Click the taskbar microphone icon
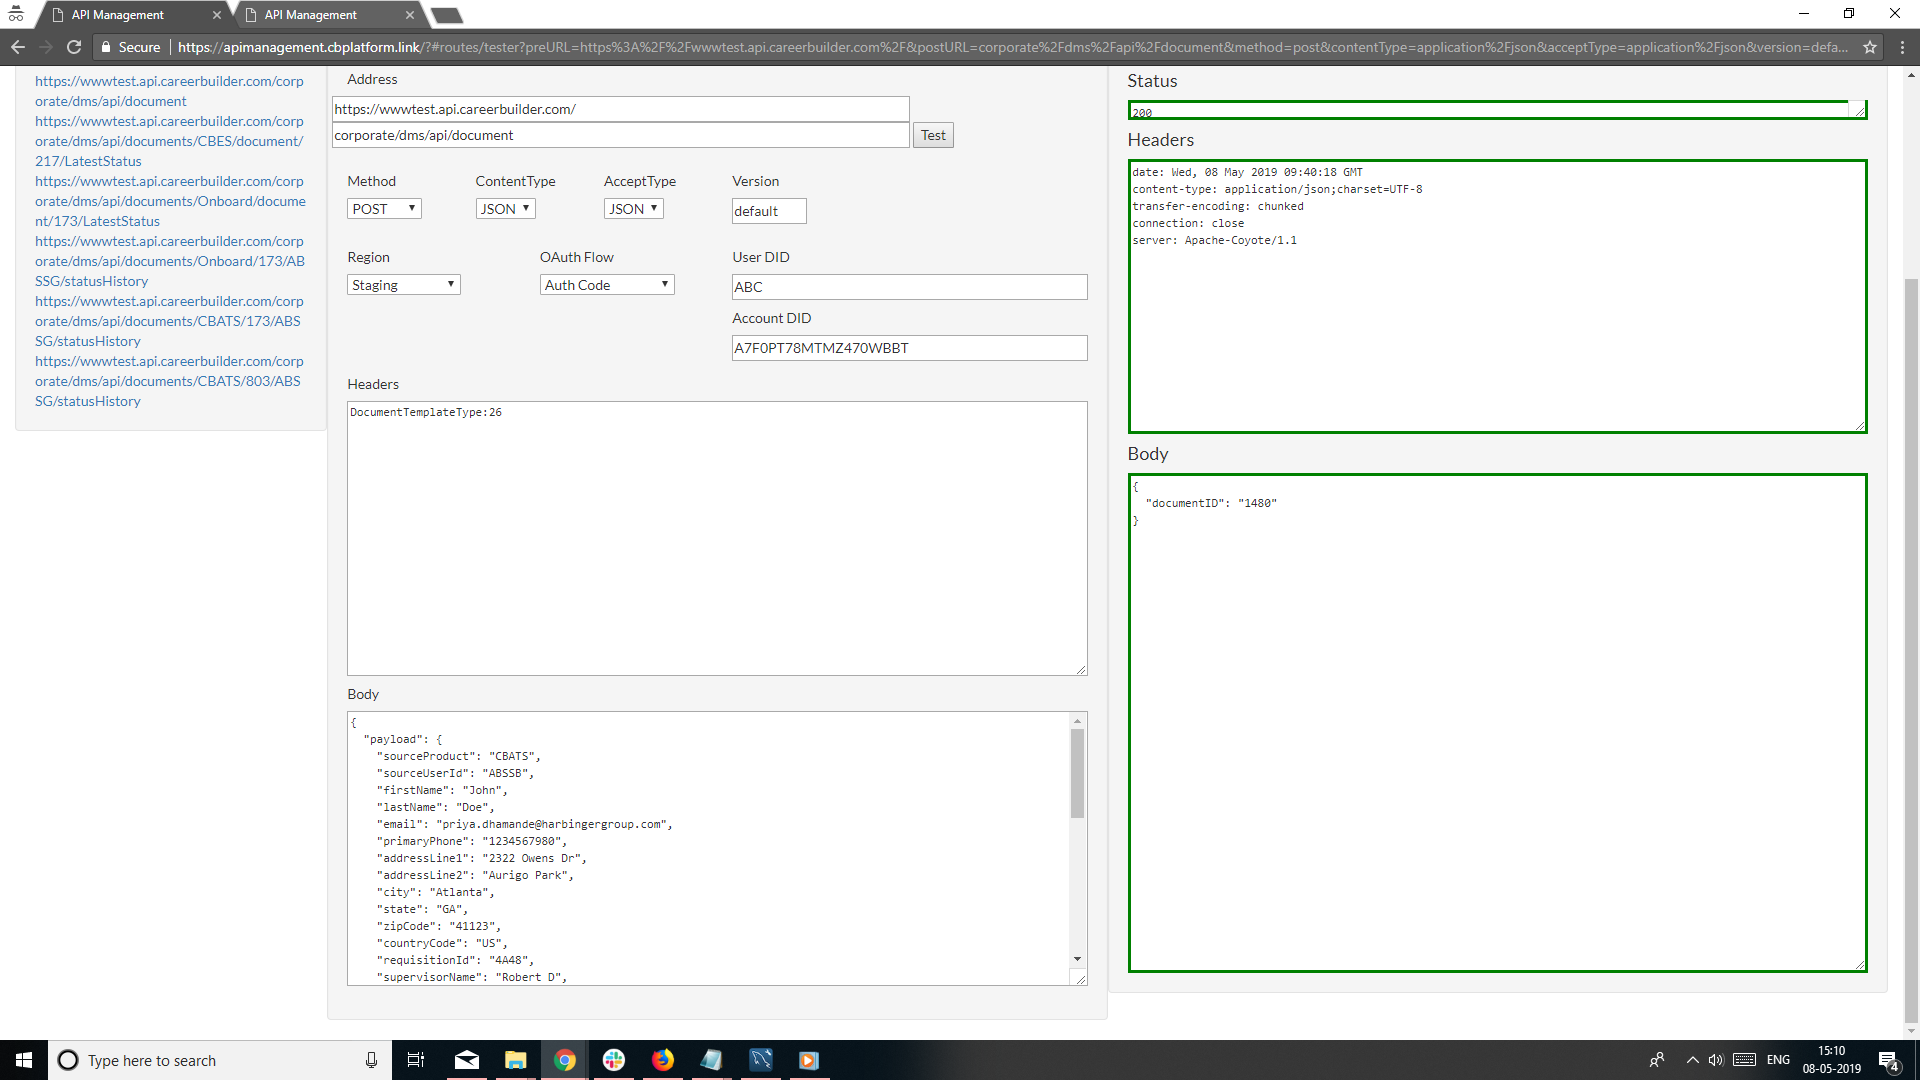This screenshot has width=1920, height=1080. pos(371,1060)
